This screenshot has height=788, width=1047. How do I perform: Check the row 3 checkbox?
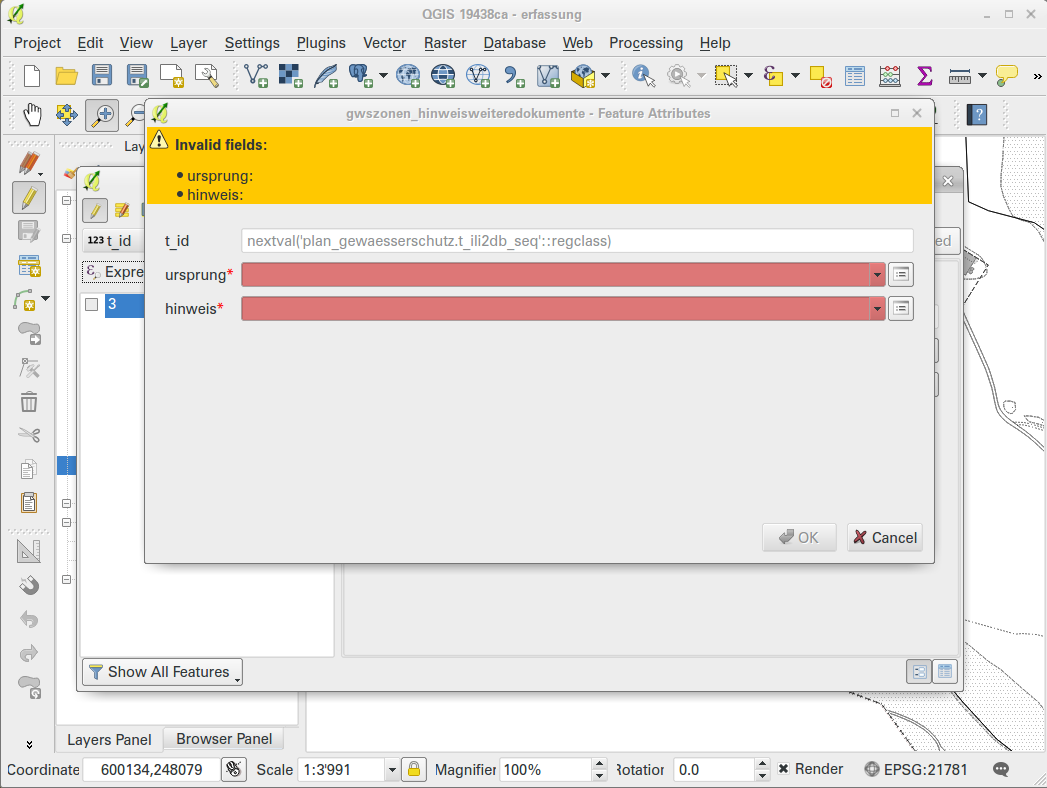(91, 305)
